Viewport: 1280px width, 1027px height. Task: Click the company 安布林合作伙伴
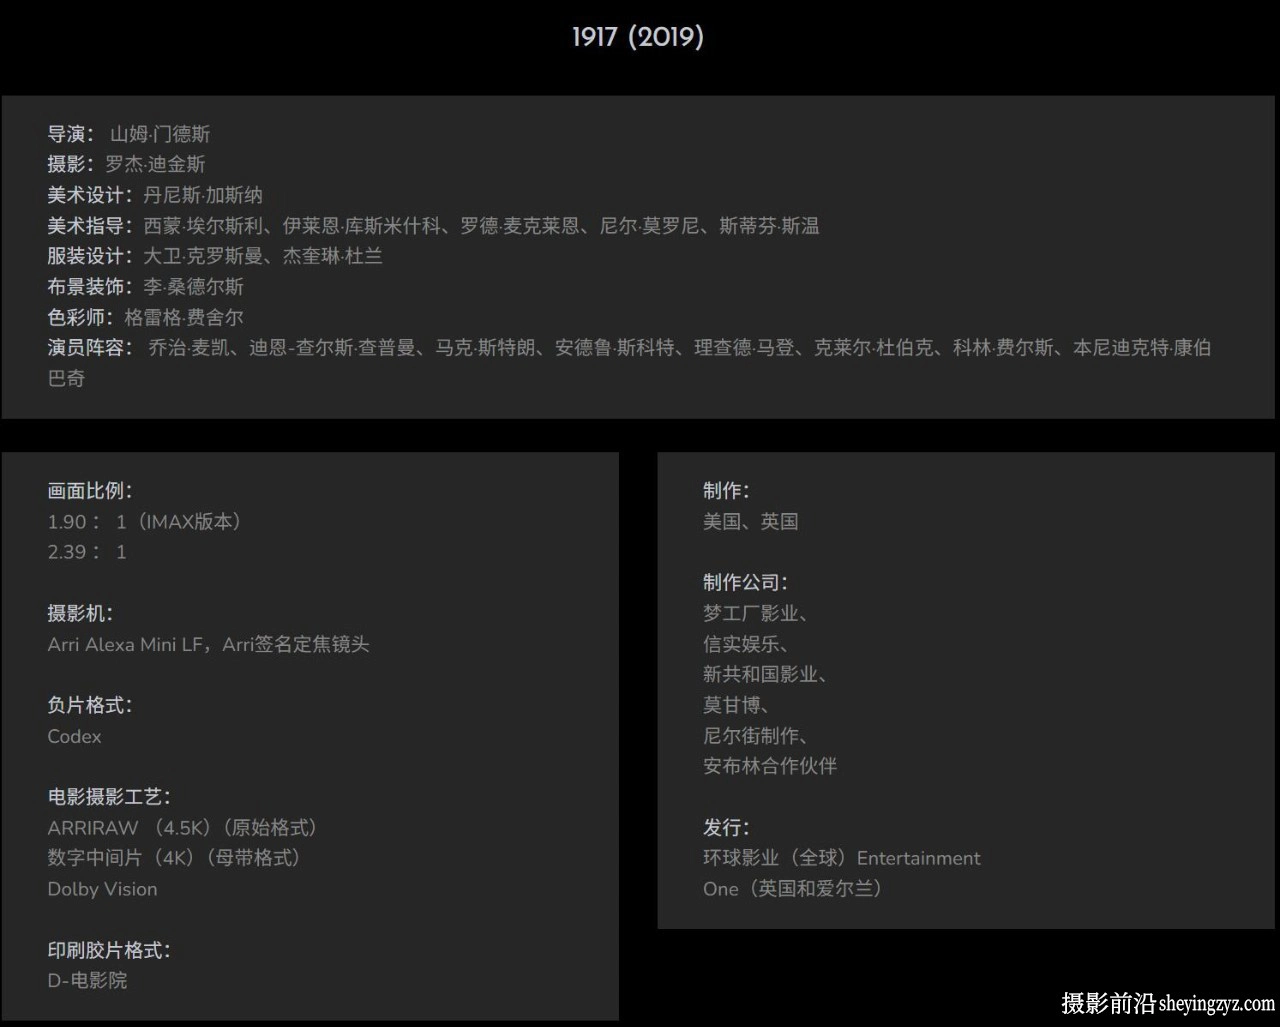(x=770, y=766)
